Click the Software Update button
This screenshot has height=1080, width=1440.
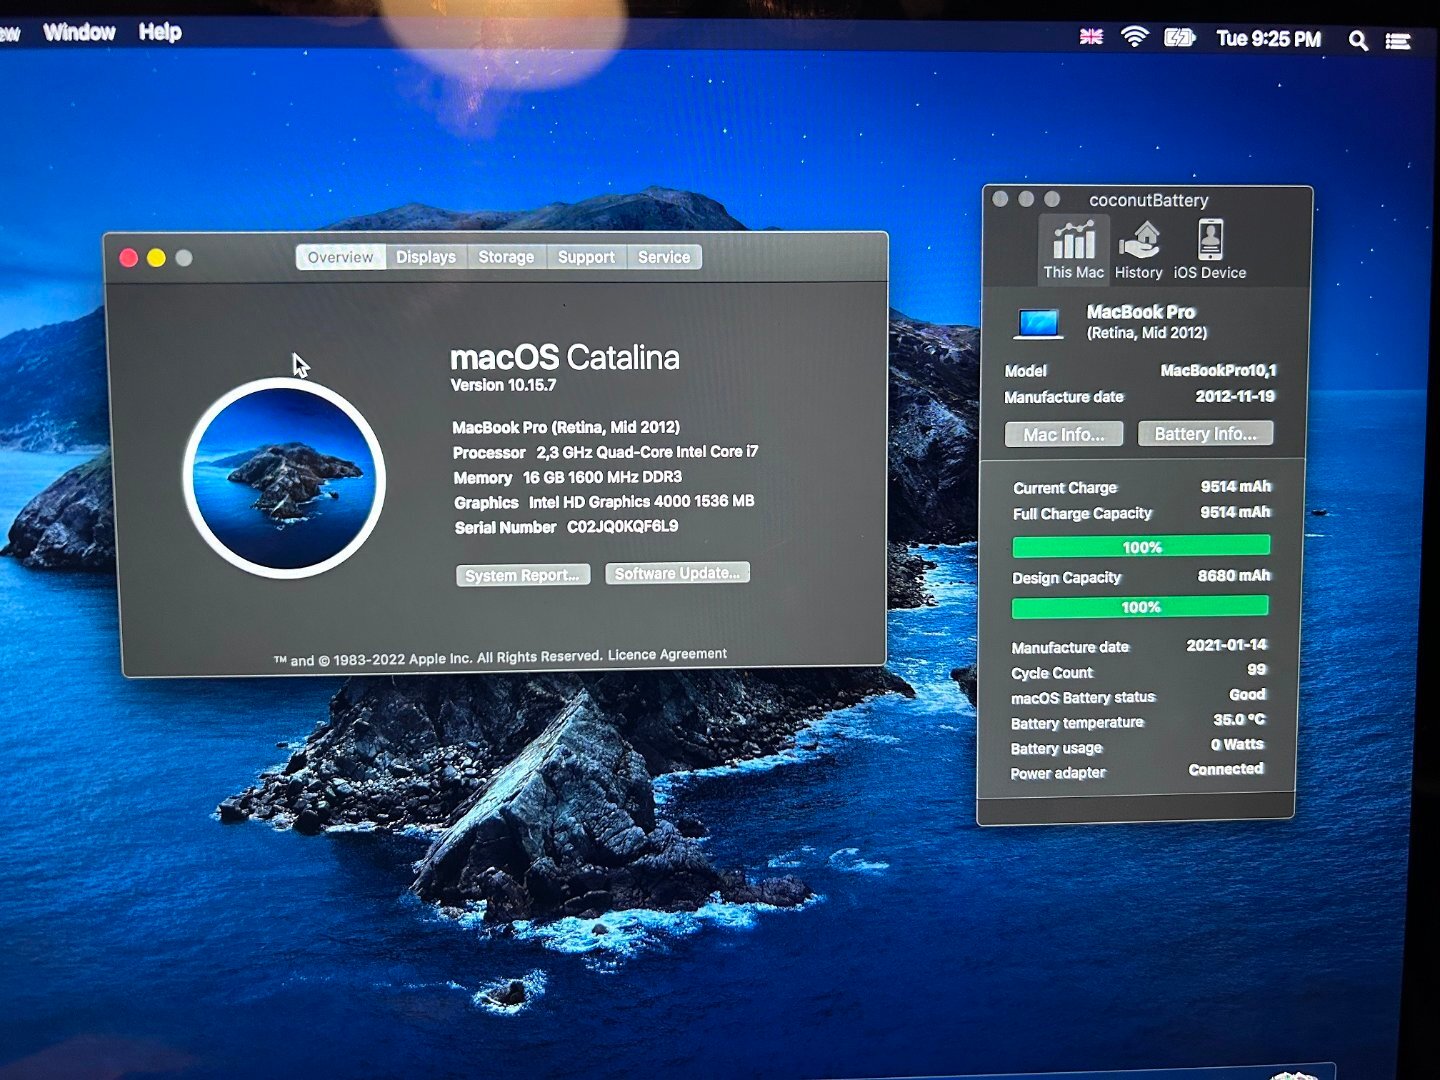point(677,573)
